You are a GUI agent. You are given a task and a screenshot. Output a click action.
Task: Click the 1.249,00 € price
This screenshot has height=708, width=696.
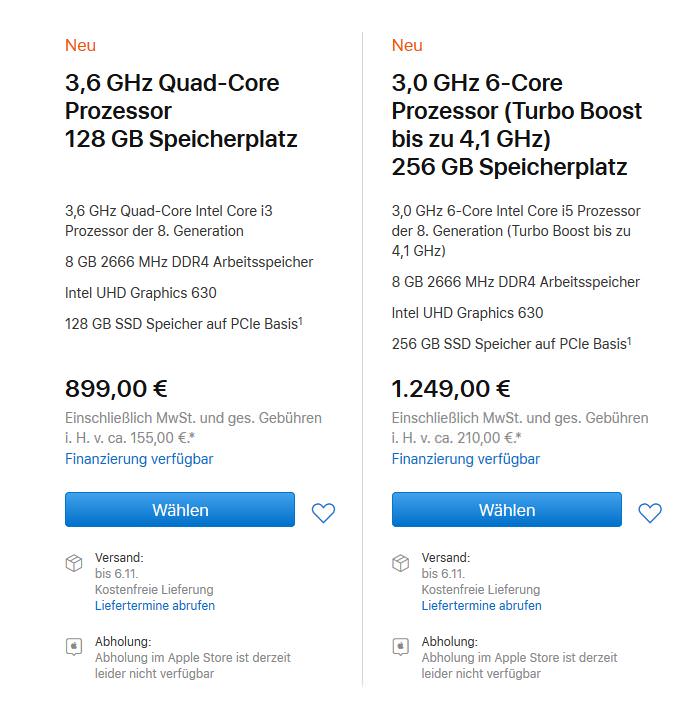[x=451, y=388]
